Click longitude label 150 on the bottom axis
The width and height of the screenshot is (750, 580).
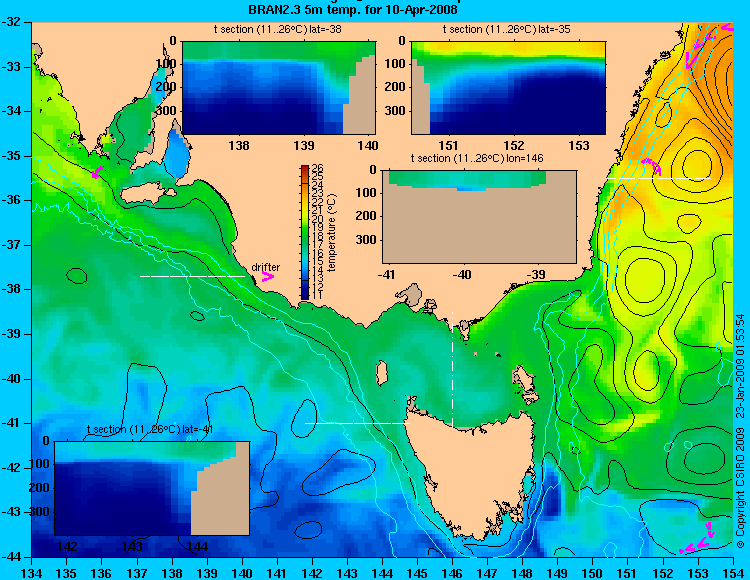593,573
